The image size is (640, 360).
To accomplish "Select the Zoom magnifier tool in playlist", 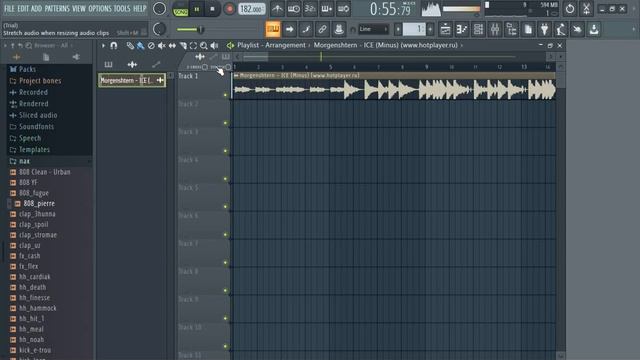I will (x=204, y=45).
